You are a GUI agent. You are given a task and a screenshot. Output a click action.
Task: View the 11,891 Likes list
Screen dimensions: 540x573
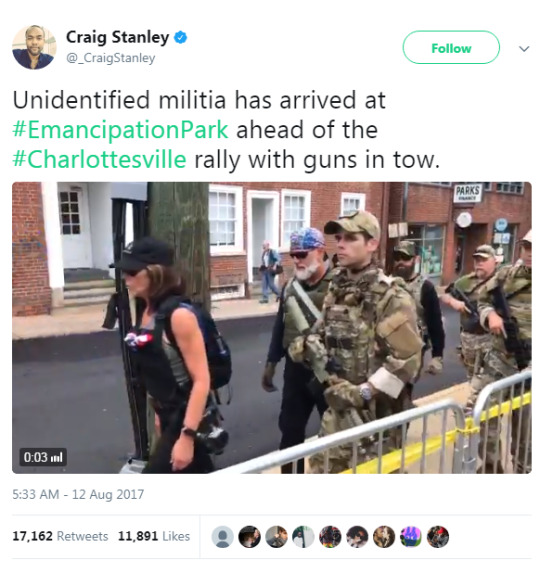pyautogui.click(x=154, y=536)
